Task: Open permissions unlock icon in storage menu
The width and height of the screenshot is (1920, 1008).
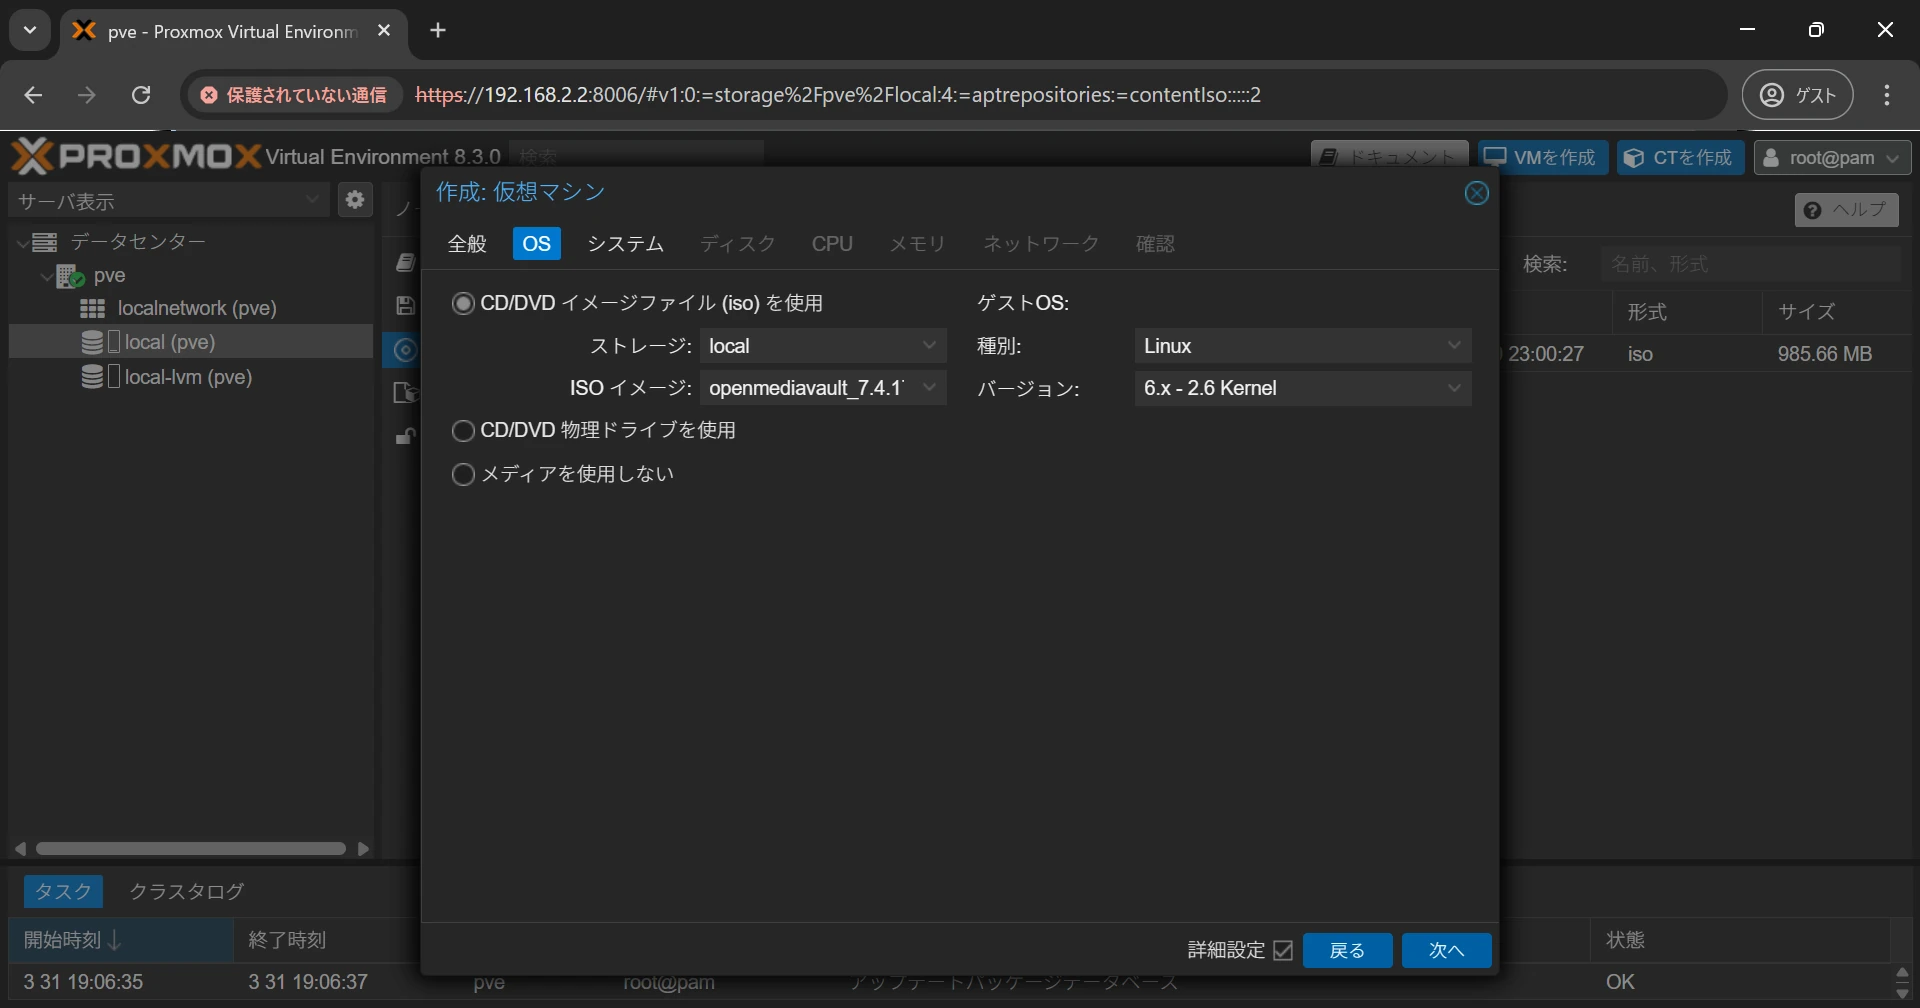Action: click(x=405, y=436)
